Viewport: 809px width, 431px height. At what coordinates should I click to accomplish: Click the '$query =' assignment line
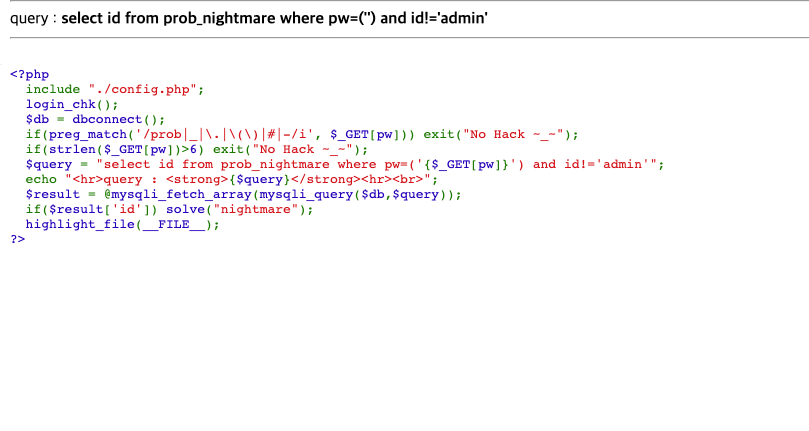pyautogui.click(x=345, y=164)
